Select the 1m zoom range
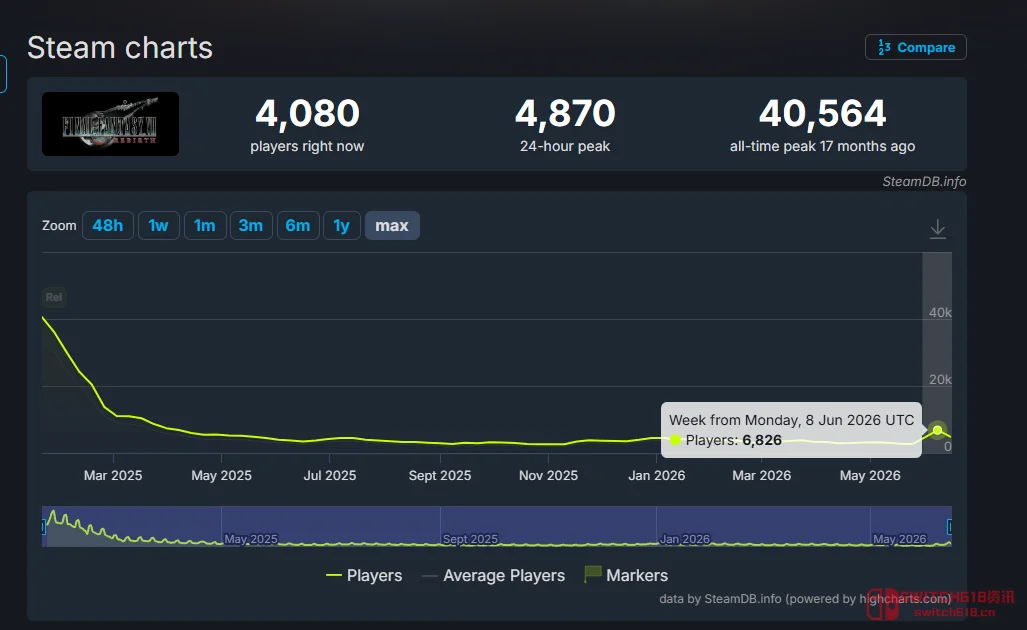This screenshot has height=630, width=1027. (204, 225)
